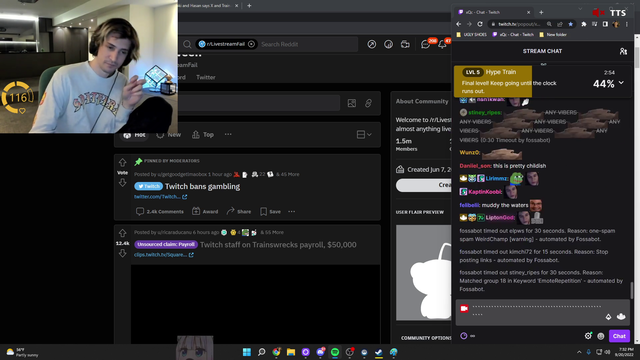Show hidden system tray icons
This screenshot has height=360, width=640.
[579, 352]
